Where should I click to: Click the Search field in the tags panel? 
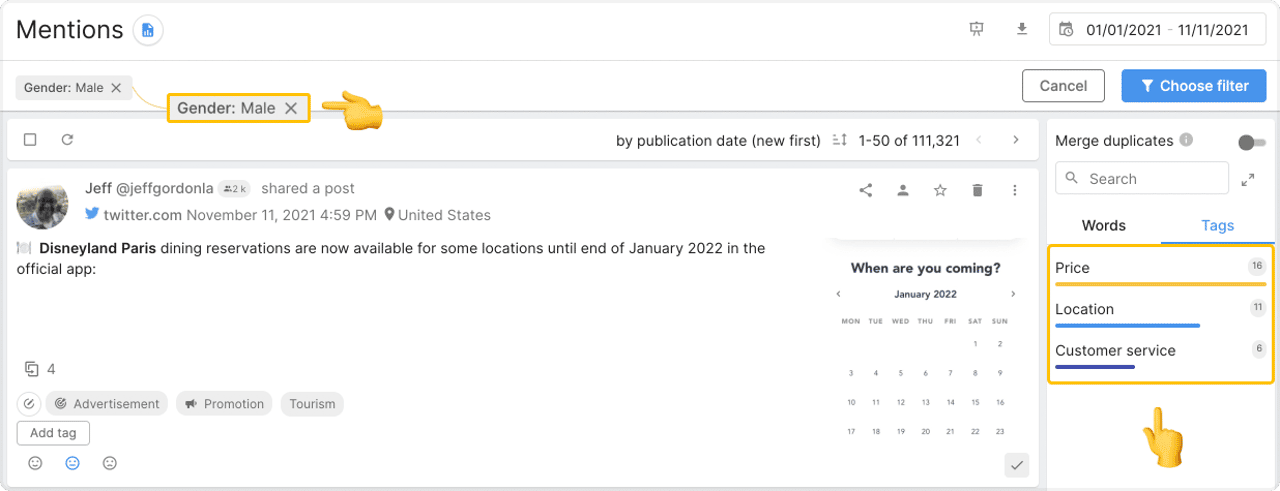(1142, 178)
